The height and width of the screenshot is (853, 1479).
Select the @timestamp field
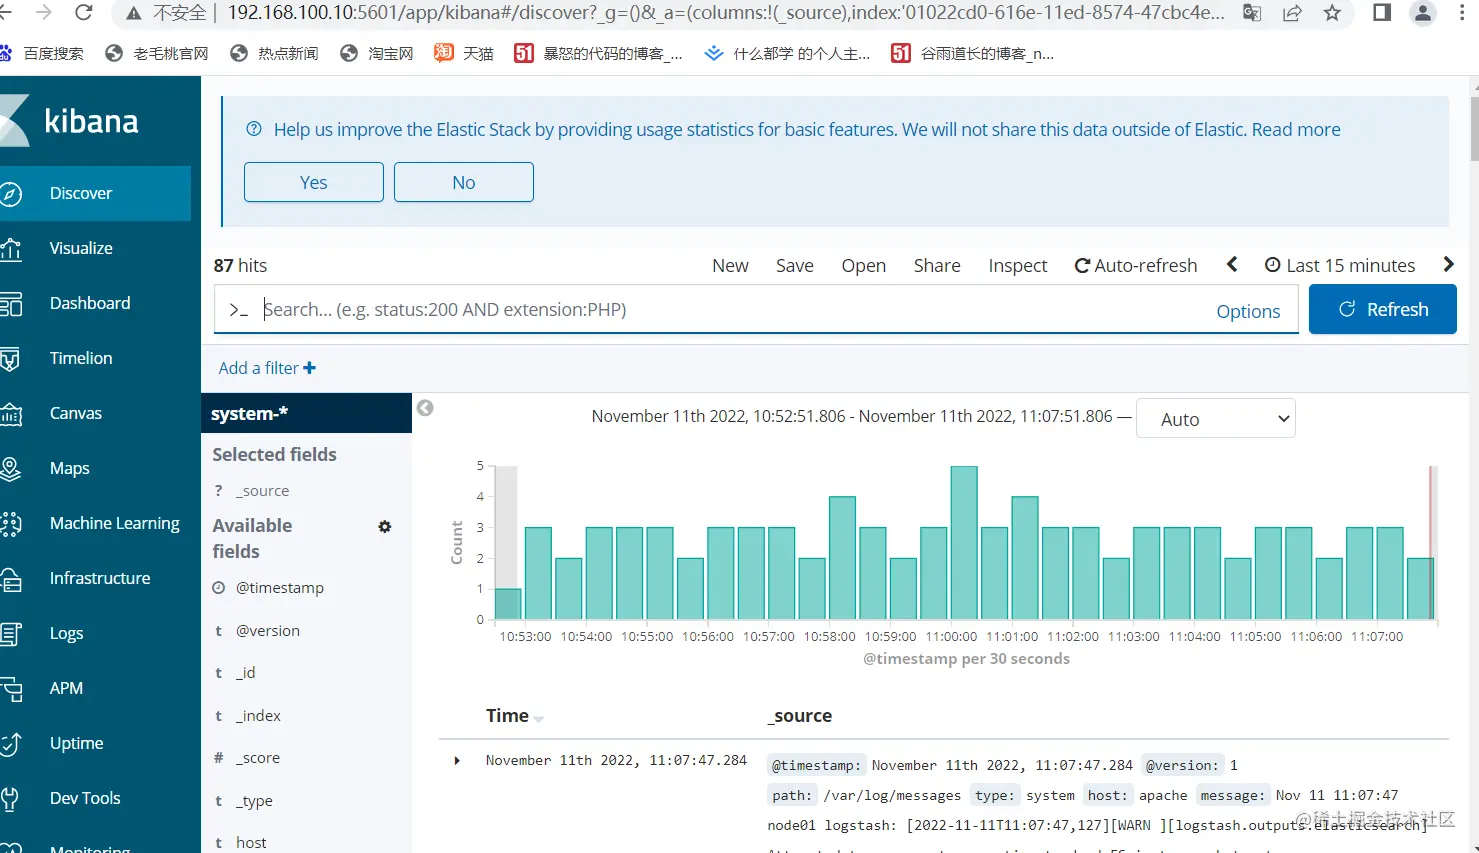280,588
